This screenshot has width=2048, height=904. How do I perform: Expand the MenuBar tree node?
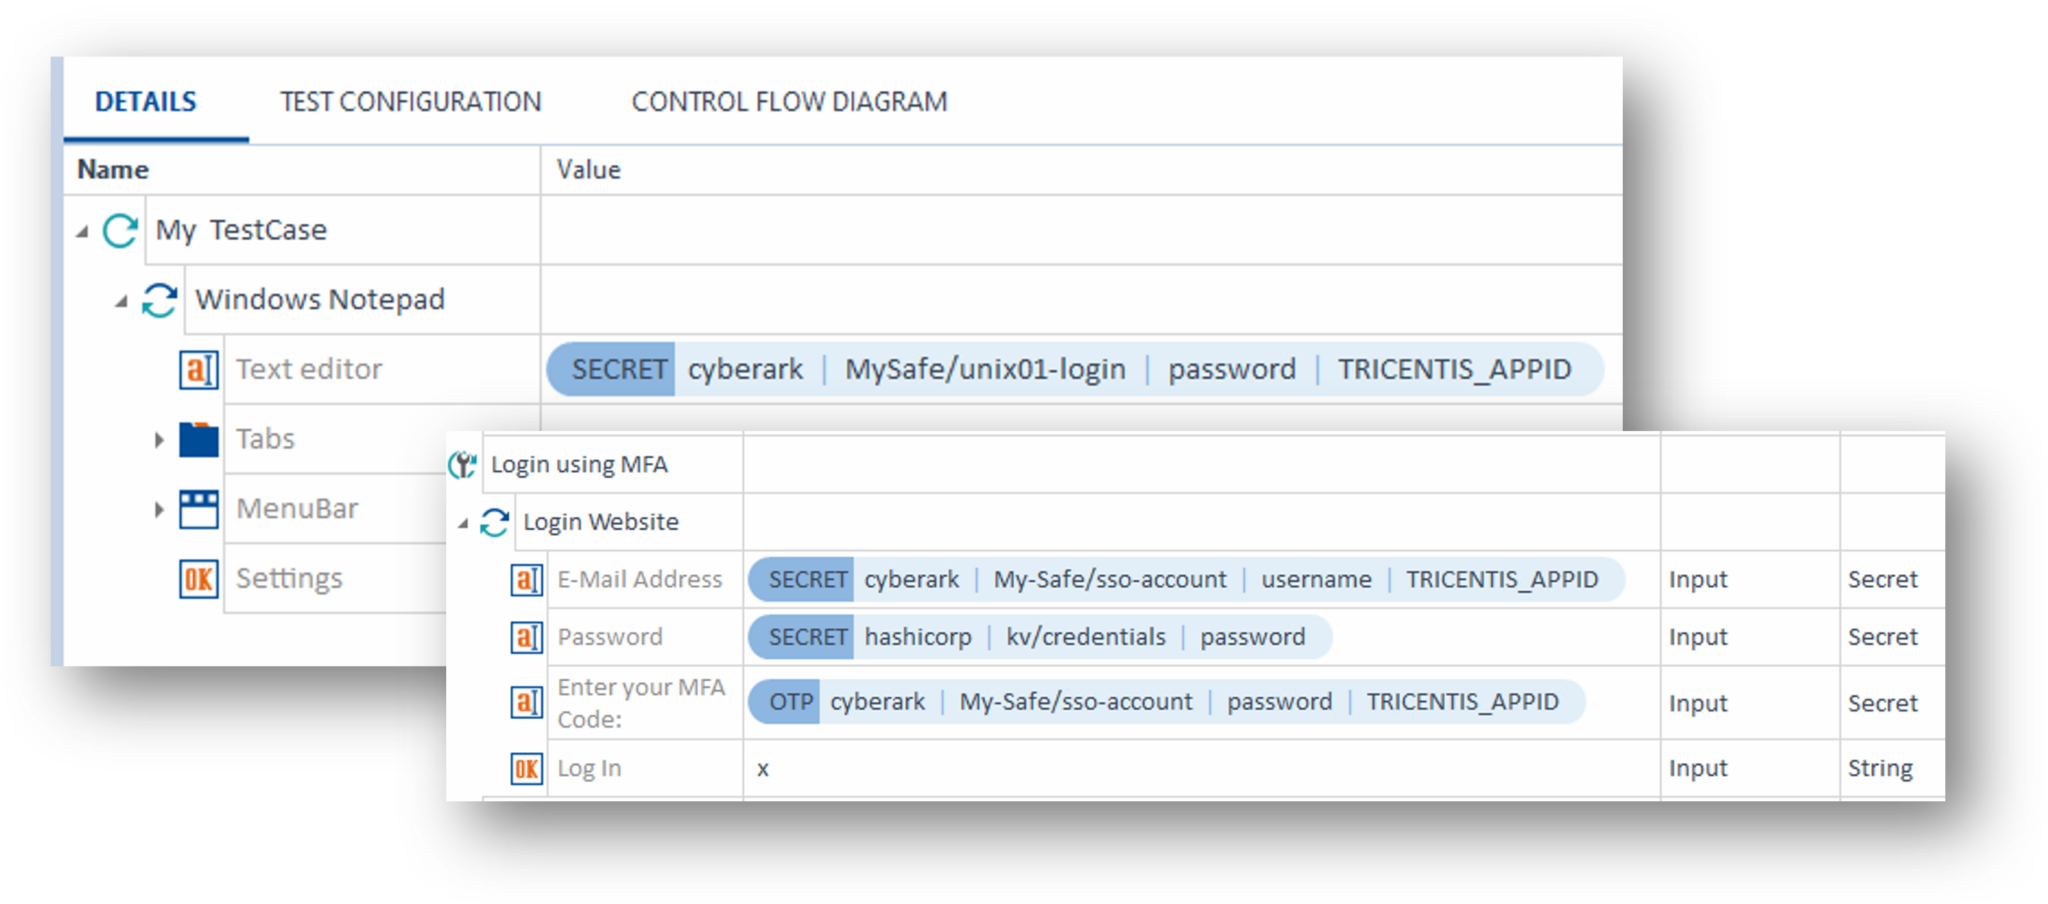tap(160, 508)
